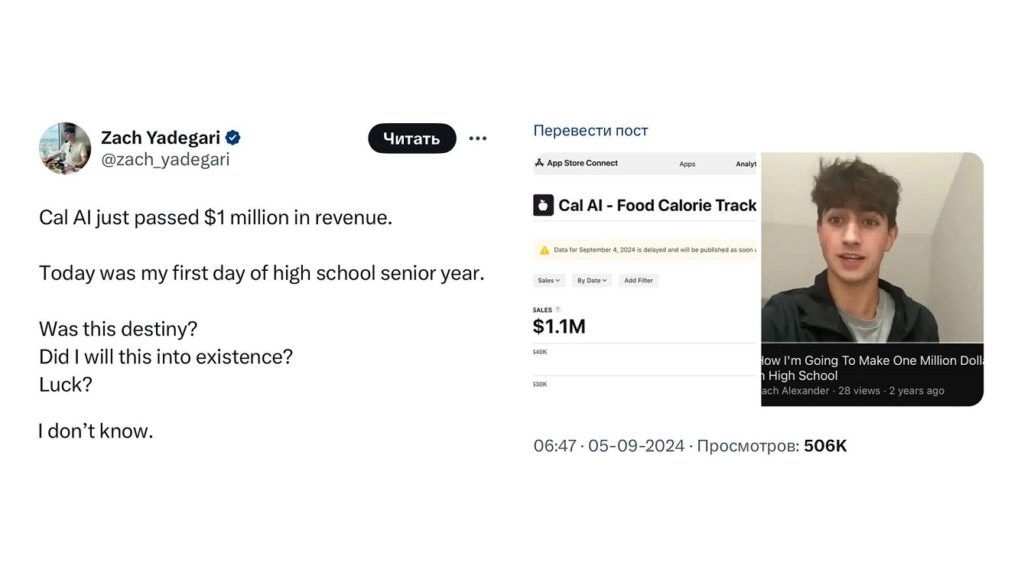Click the App Store Connect logo icon
The width and height of the screenshot is (1024, 576).
539,163
